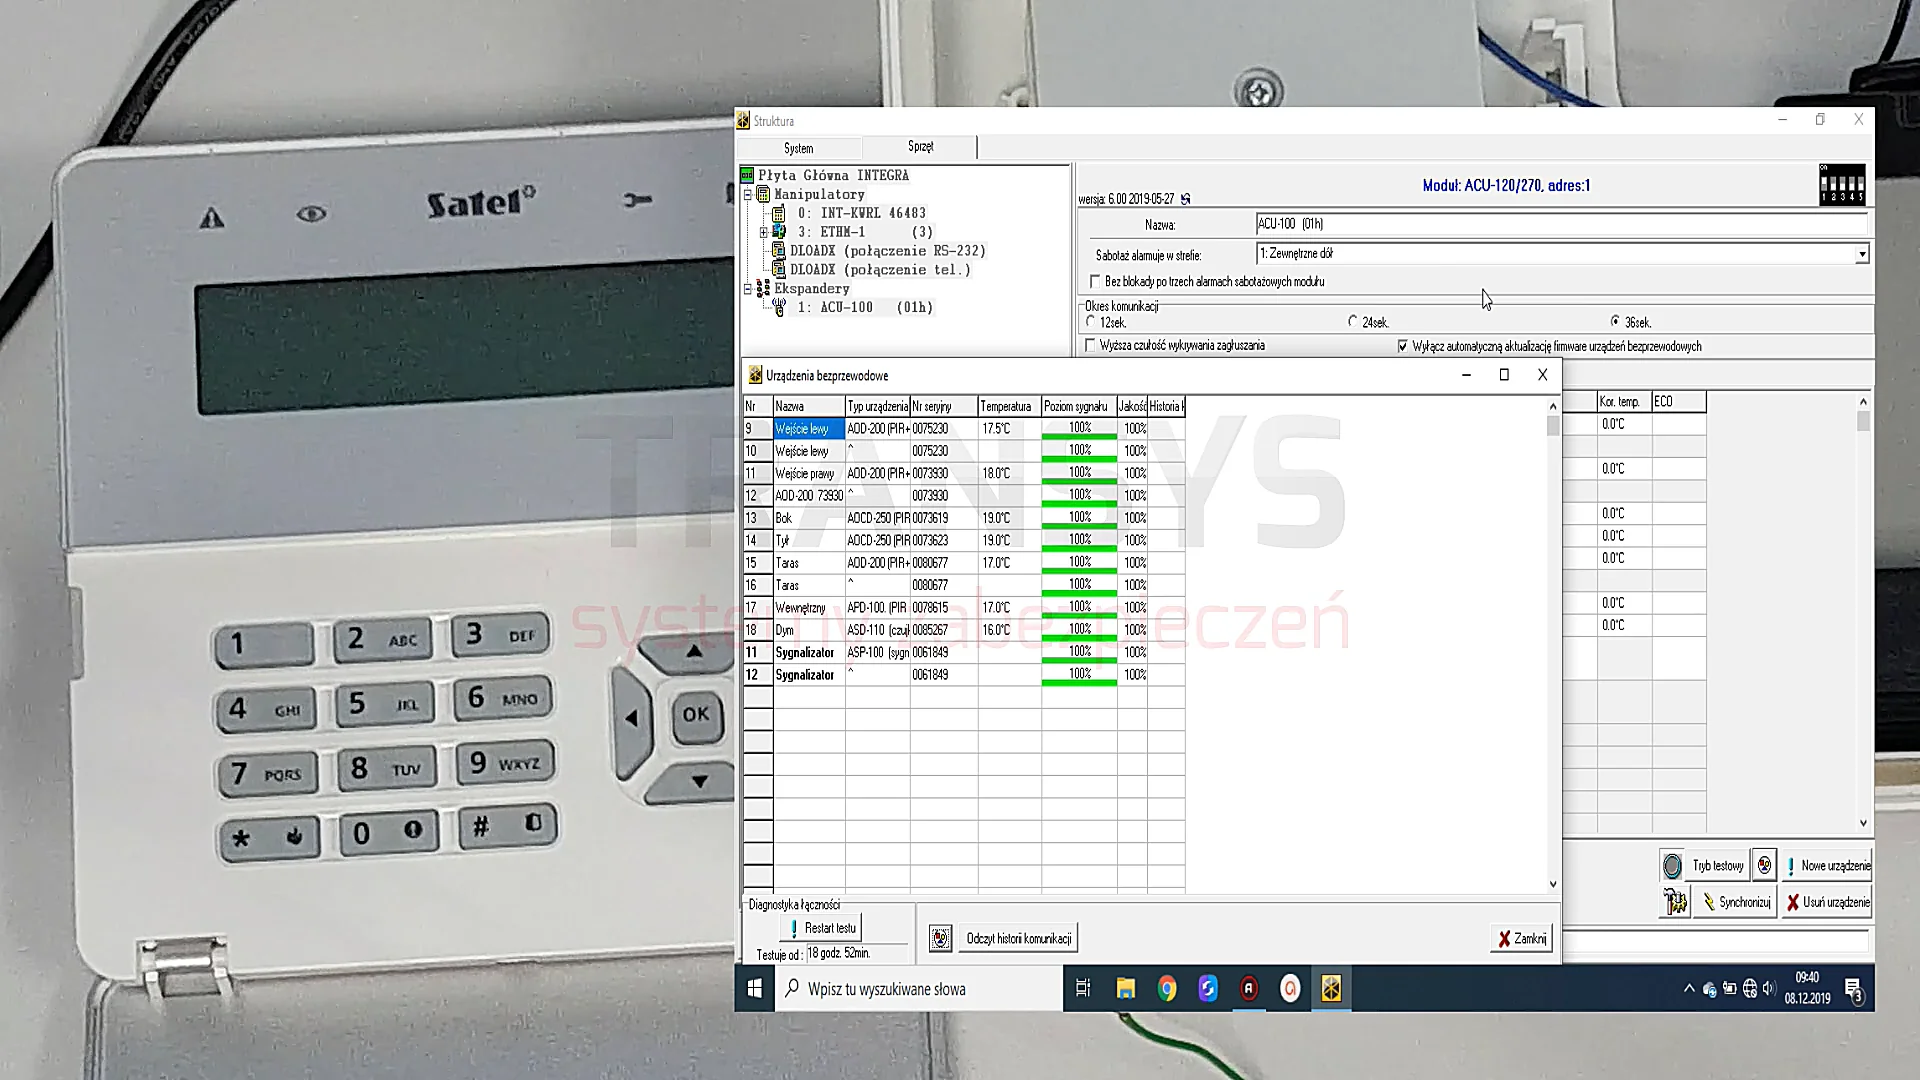Image resolution: width=1920 pixels, height=1080 pixels.
Task: Launch Google Chrome from the taskbar
Action: [x=1167, y=989]
